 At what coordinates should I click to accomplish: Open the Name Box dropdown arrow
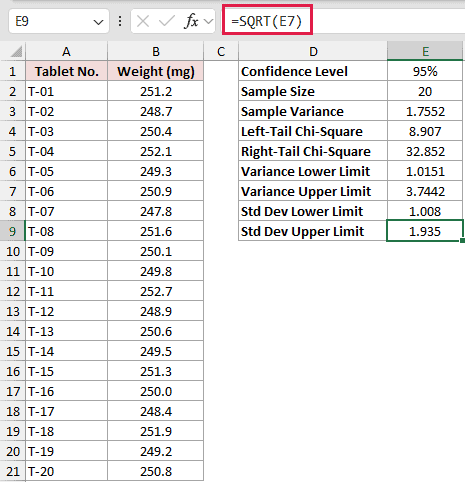tap(98, 22)
